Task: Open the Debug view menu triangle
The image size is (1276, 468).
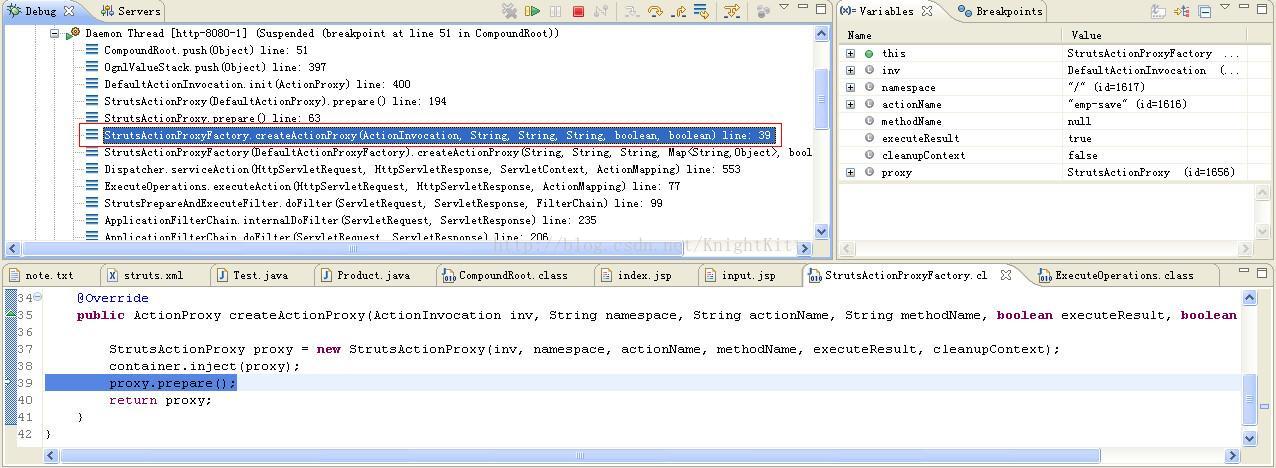Action: coord(784,8)
